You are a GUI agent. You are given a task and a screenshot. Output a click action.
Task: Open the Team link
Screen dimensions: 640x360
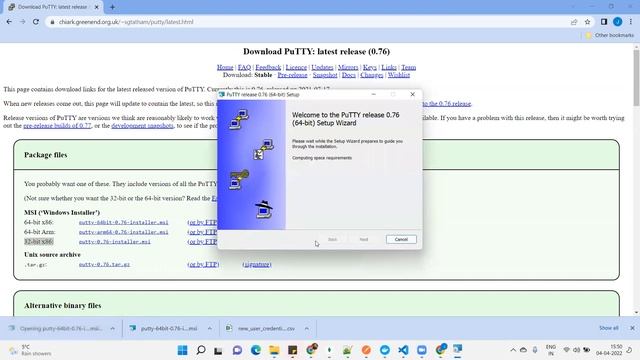(409, 67)
